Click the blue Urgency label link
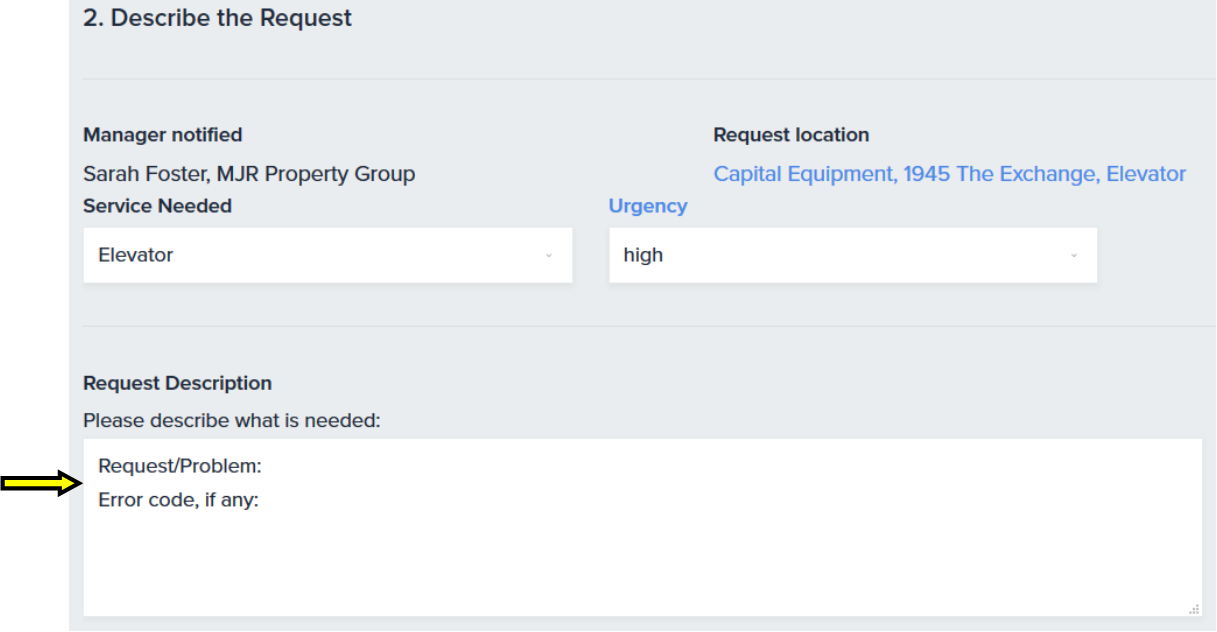1217x632 pixels. [x=648, y=206]
